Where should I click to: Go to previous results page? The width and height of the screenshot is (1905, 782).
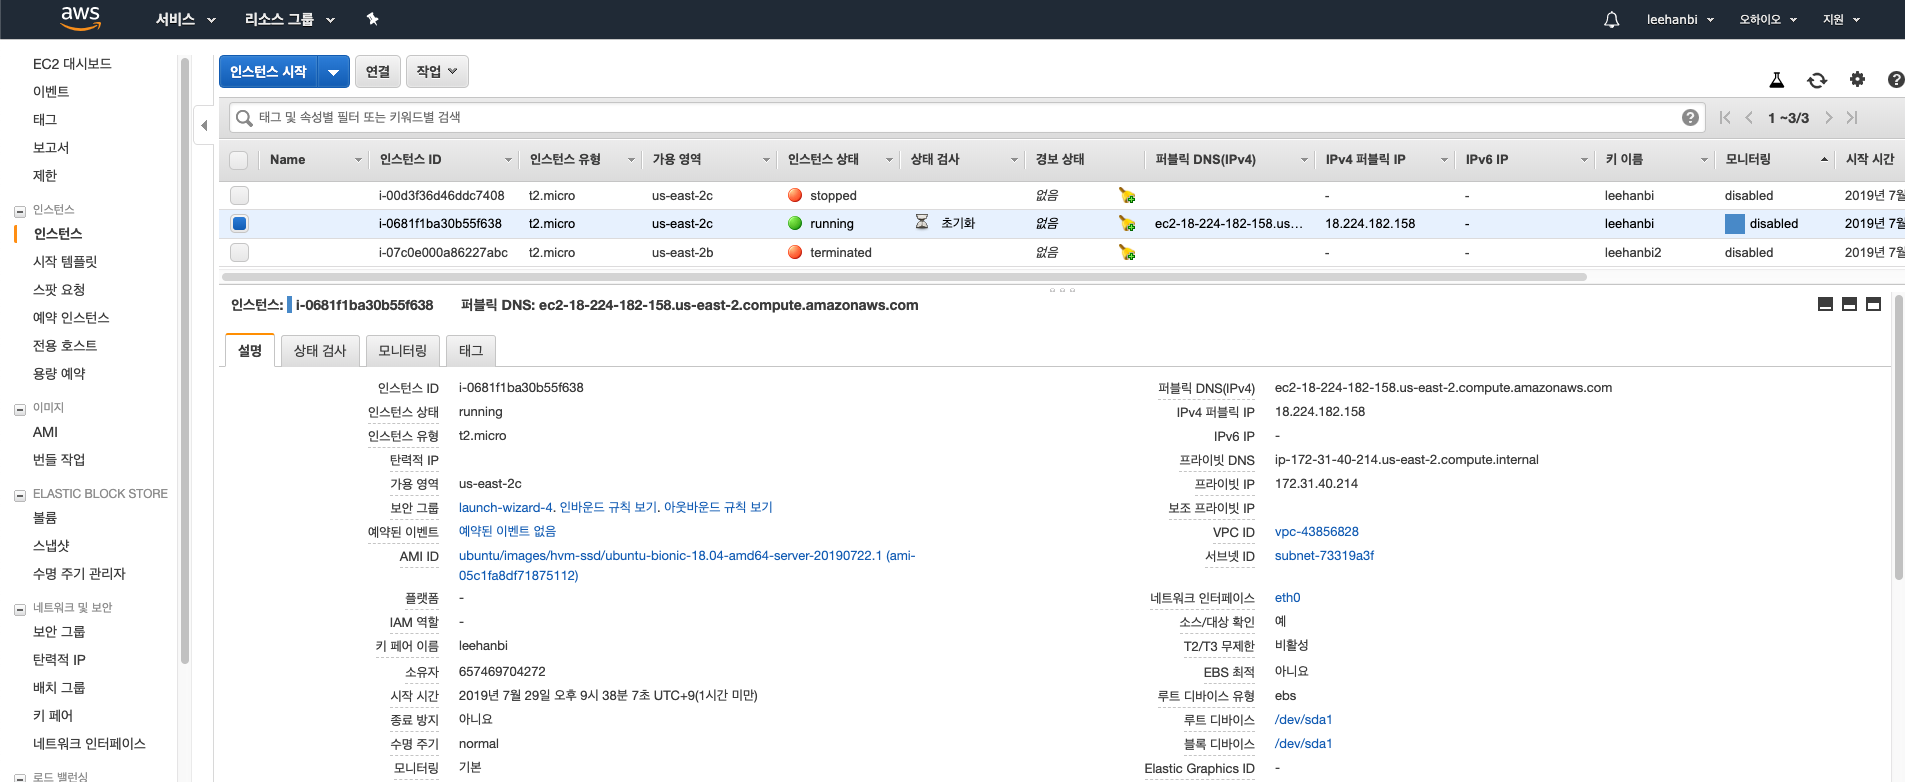[1749, 117]
